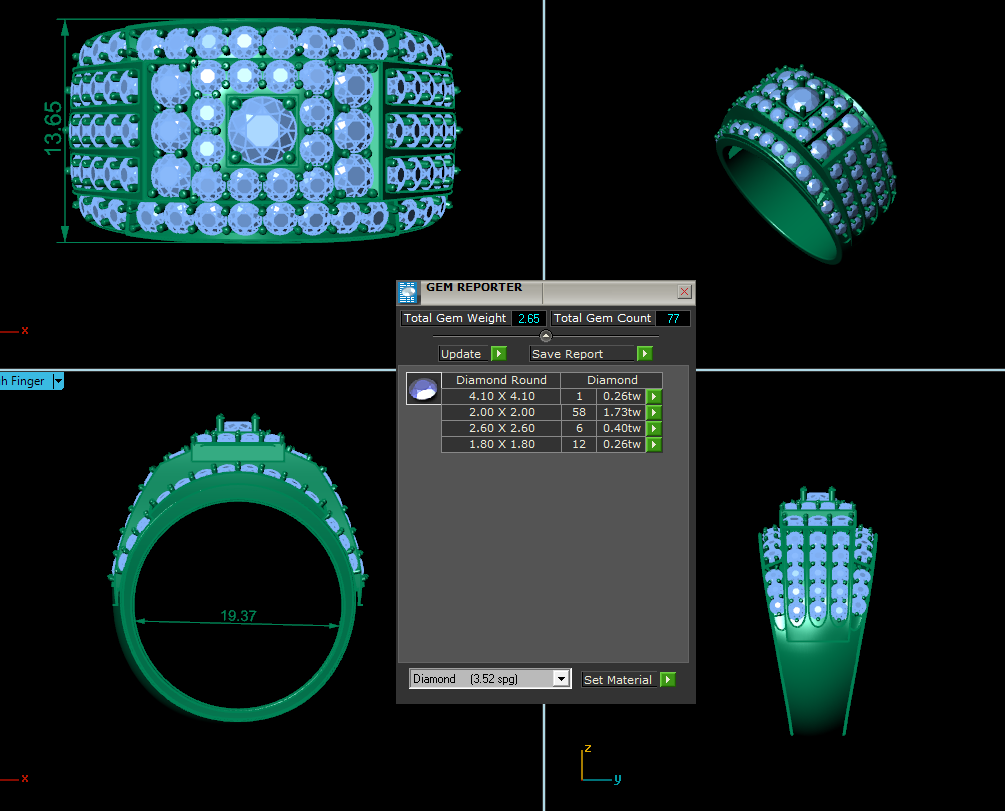Click the Total Gem Count label
The width and height of the screenshot is (1005, 811).
(602, 319)
